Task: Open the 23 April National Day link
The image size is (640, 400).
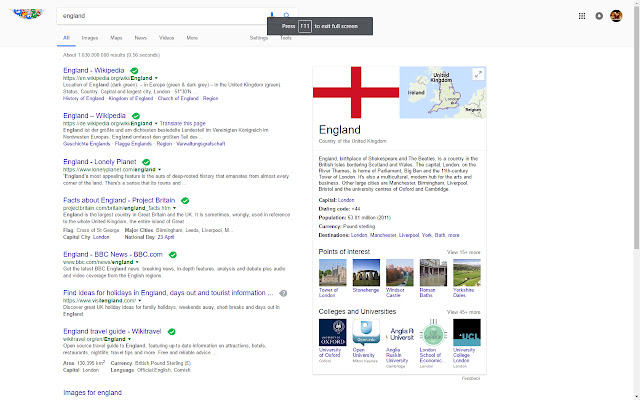Action: click(x=166, y=237)
